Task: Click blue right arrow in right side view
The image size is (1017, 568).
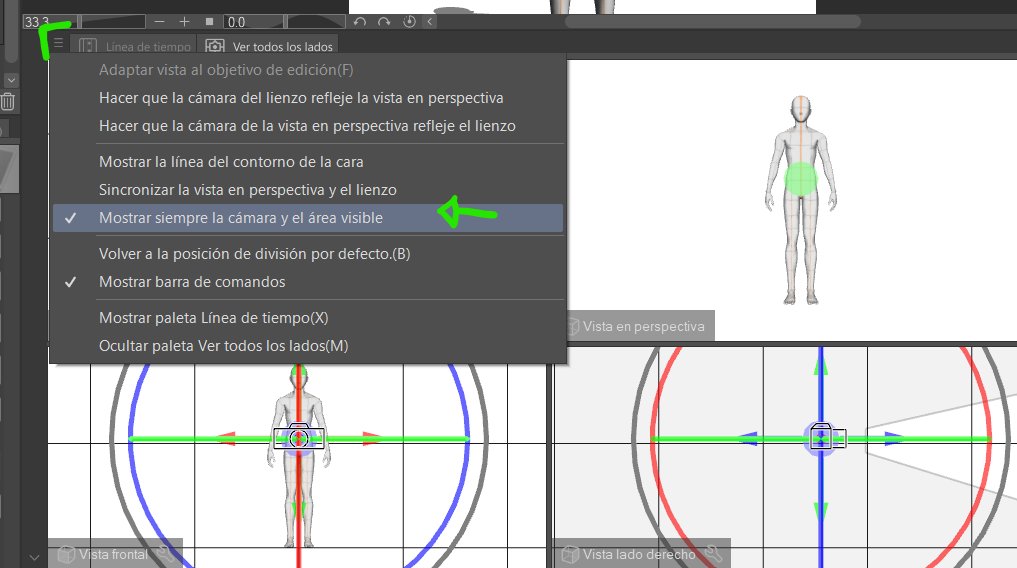Action: [x=894, y=438]
